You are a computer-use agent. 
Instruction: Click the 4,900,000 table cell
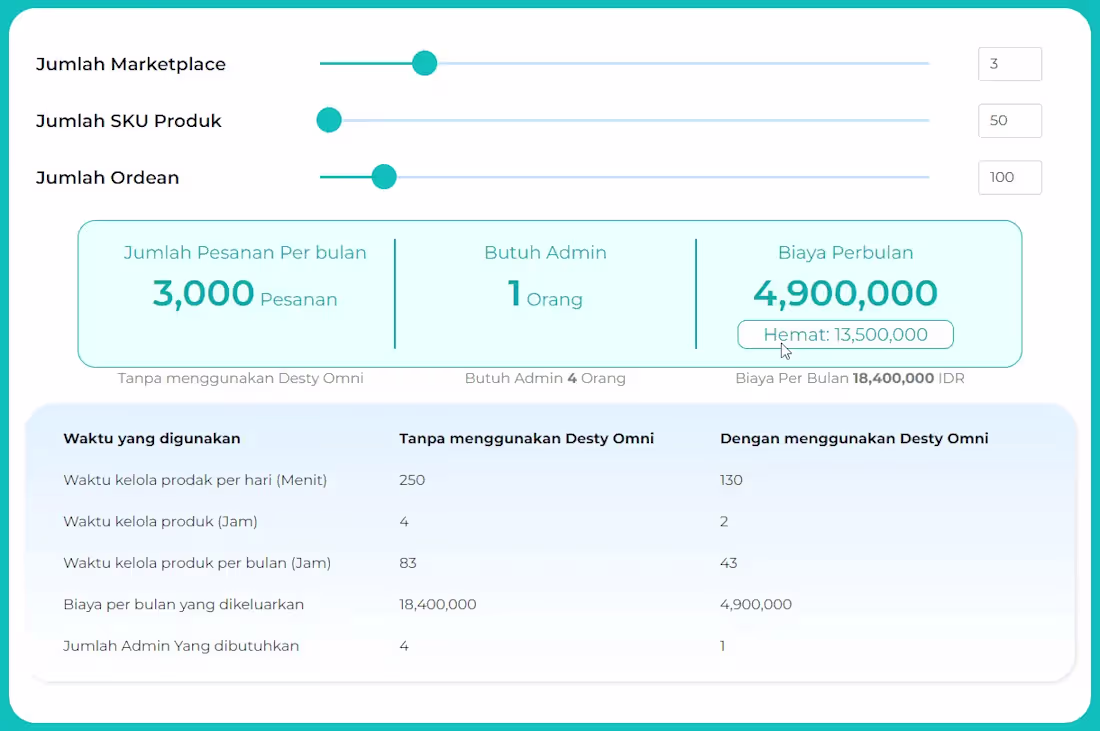click(756, 604)
